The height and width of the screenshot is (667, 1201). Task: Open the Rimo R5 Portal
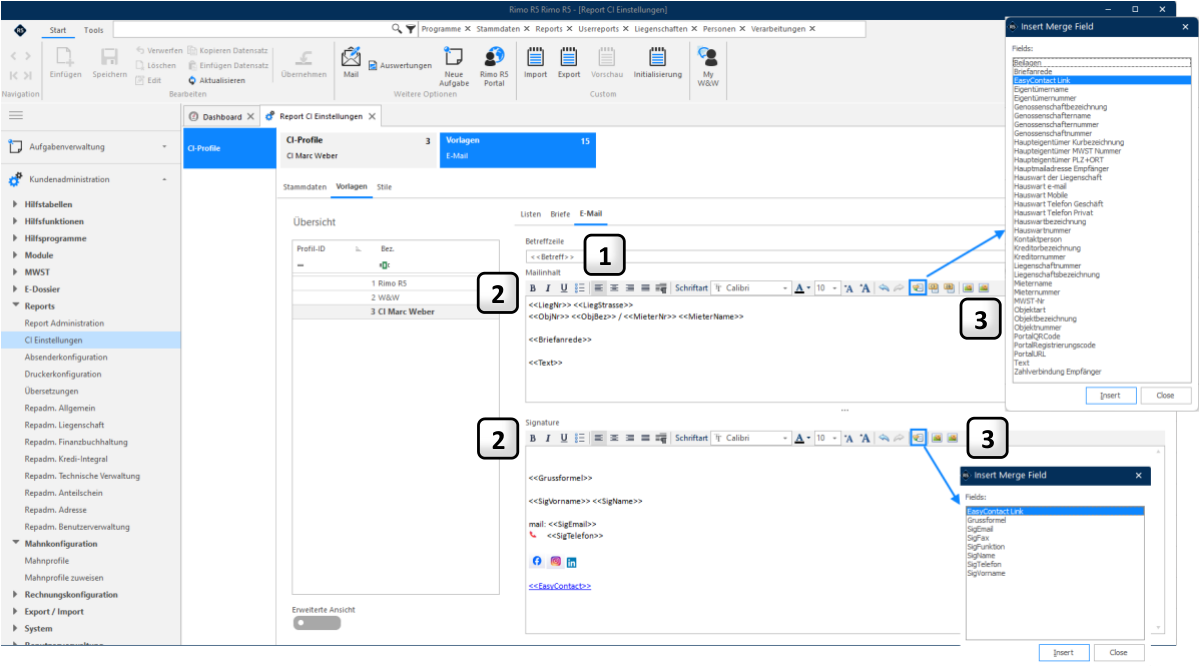click(494, 66)
